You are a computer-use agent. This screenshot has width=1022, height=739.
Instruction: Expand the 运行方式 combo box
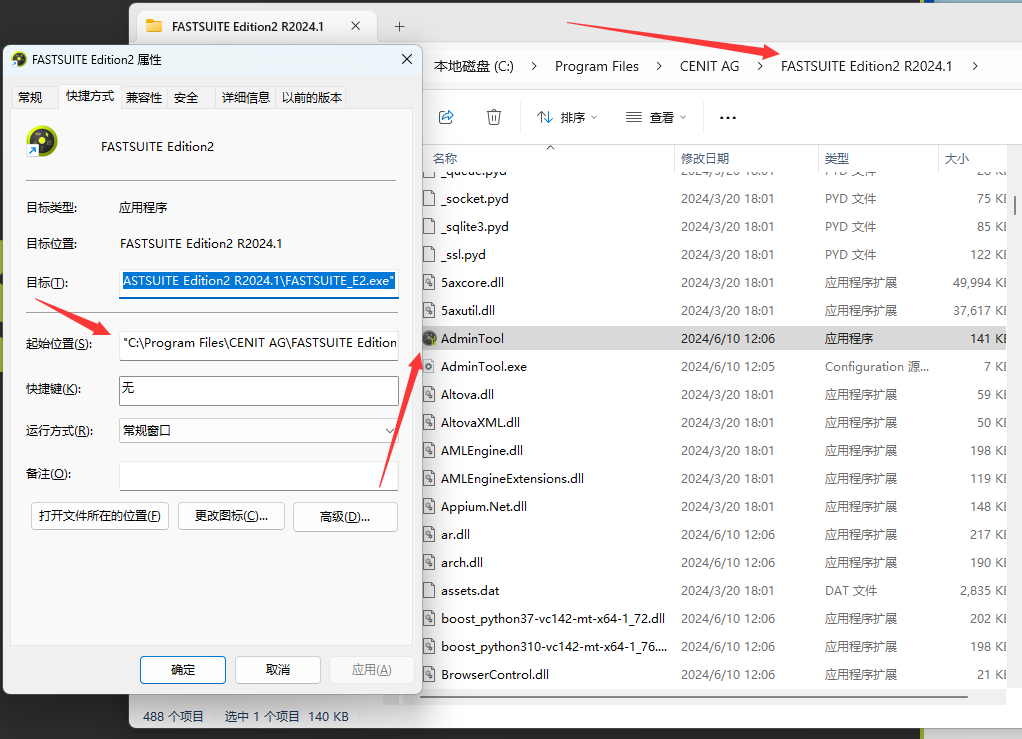click(x=389, y=431)
